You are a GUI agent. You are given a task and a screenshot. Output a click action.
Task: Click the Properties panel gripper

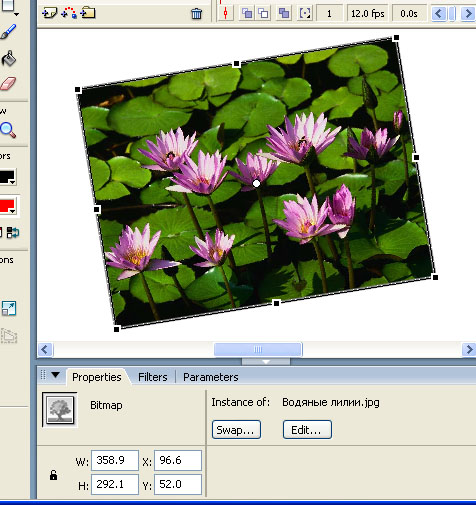point(43,375)
